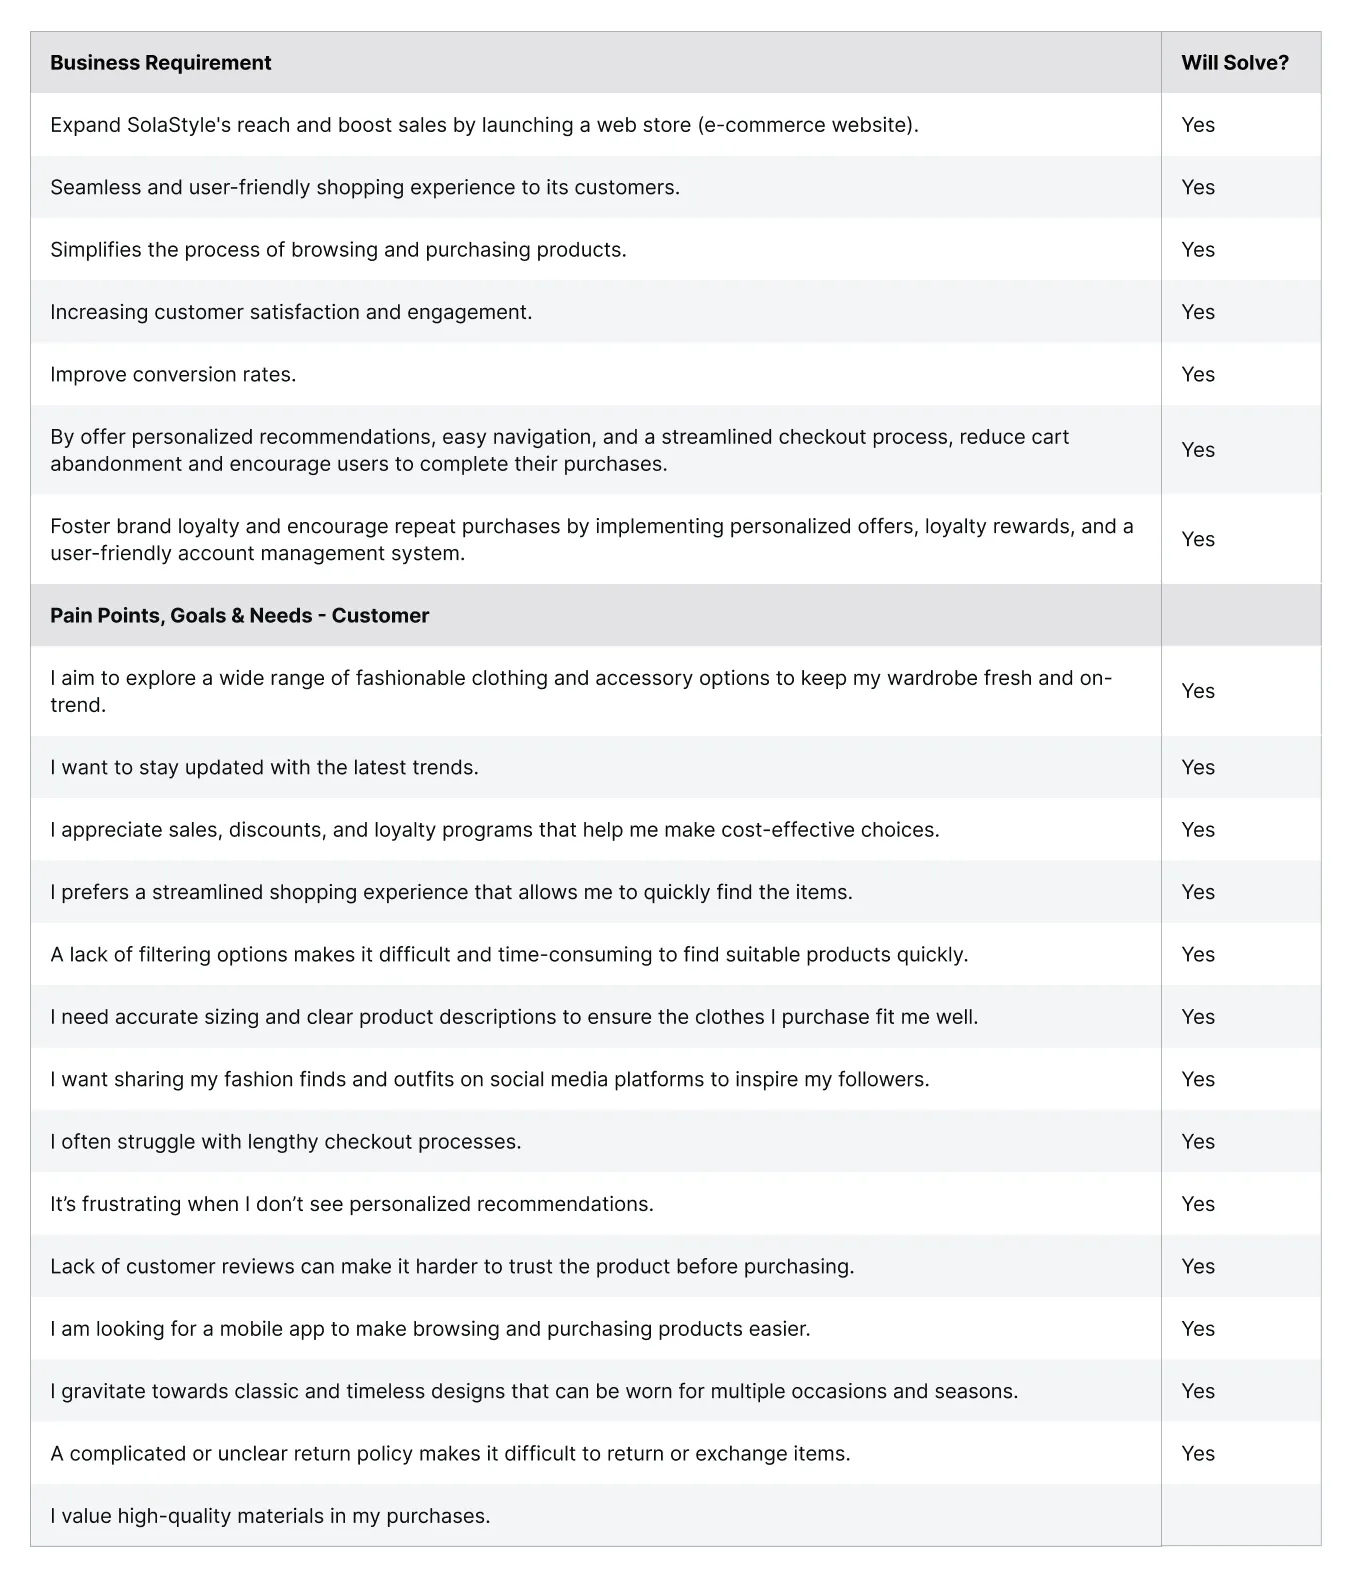Select "I want to stay updated" row text

point(264,768)
